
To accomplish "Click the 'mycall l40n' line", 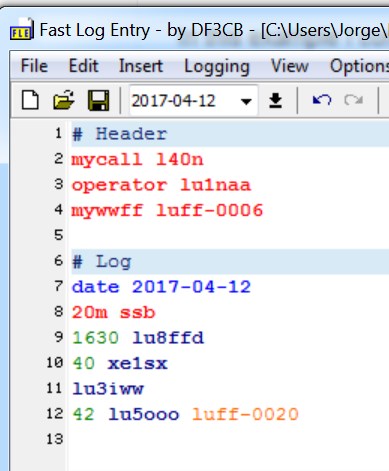I will [x=137, y=160].
